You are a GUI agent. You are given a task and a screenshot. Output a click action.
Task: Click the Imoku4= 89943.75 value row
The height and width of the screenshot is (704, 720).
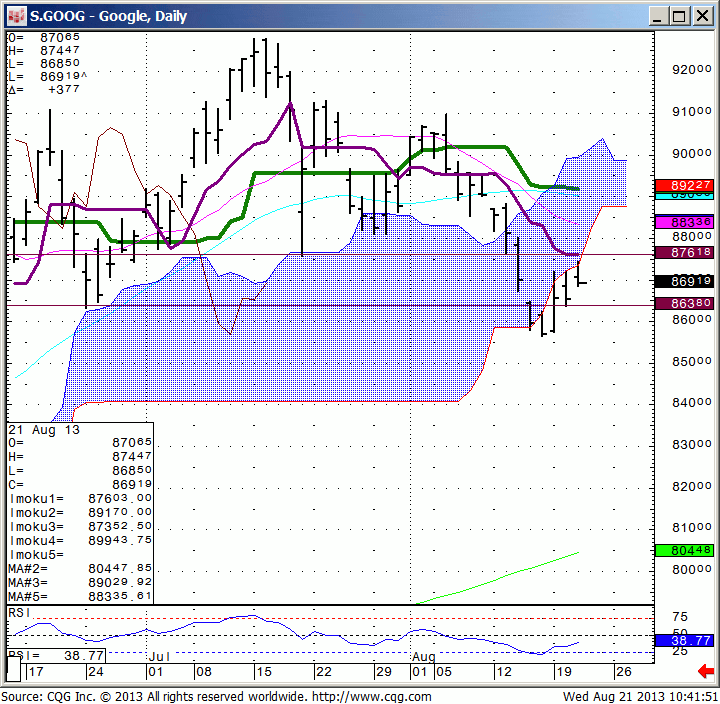(80, 540)
